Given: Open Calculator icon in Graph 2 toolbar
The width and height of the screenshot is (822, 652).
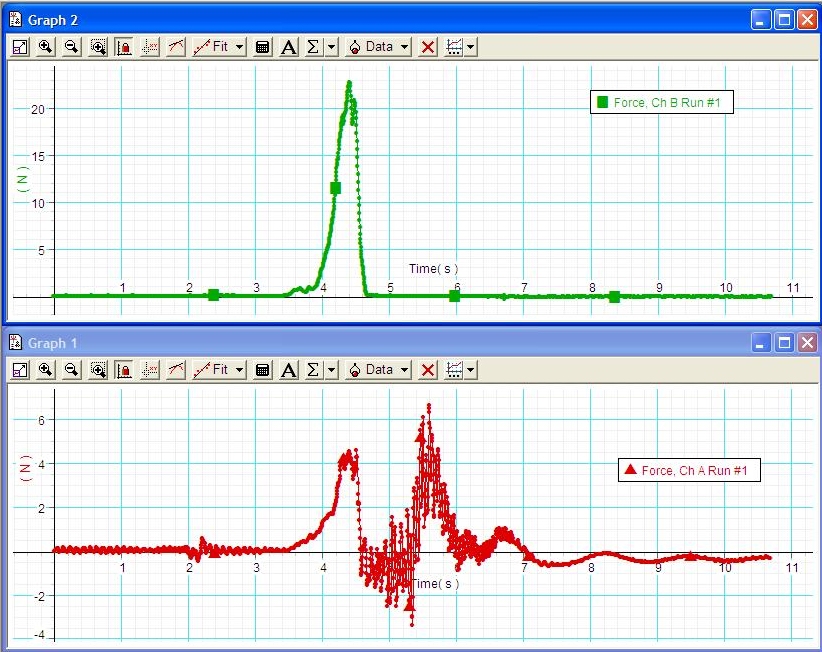Looking at the screenshot, I should (x=262, y=47).
